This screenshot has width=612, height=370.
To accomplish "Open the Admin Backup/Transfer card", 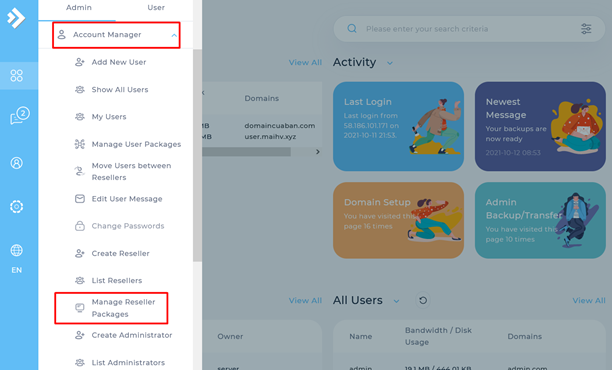I will coord(540,220).
